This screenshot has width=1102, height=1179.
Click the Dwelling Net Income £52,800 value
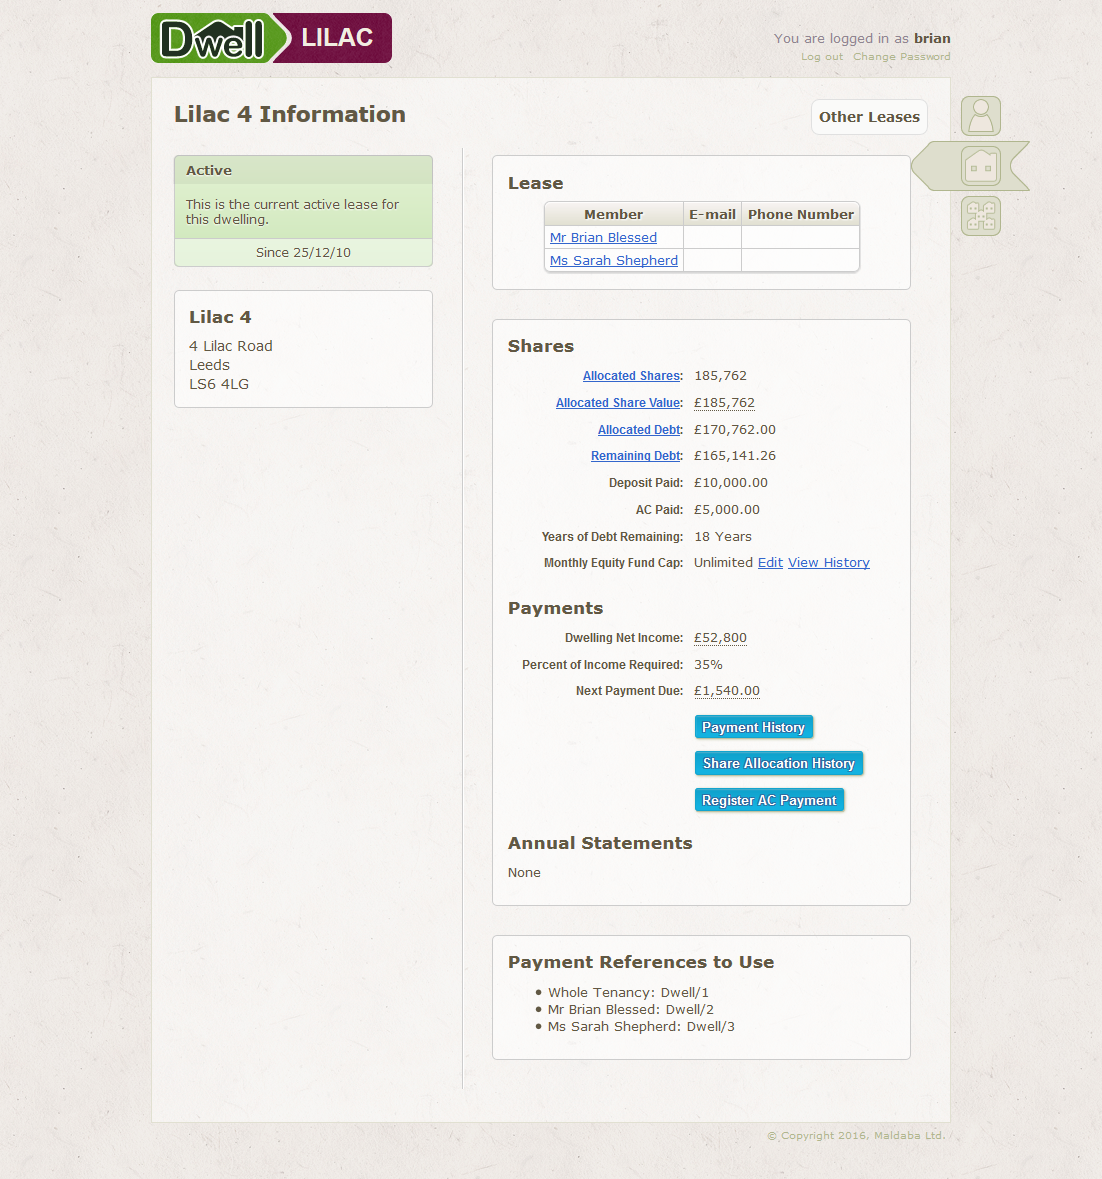pyautogui.click(x=720, y=638)
